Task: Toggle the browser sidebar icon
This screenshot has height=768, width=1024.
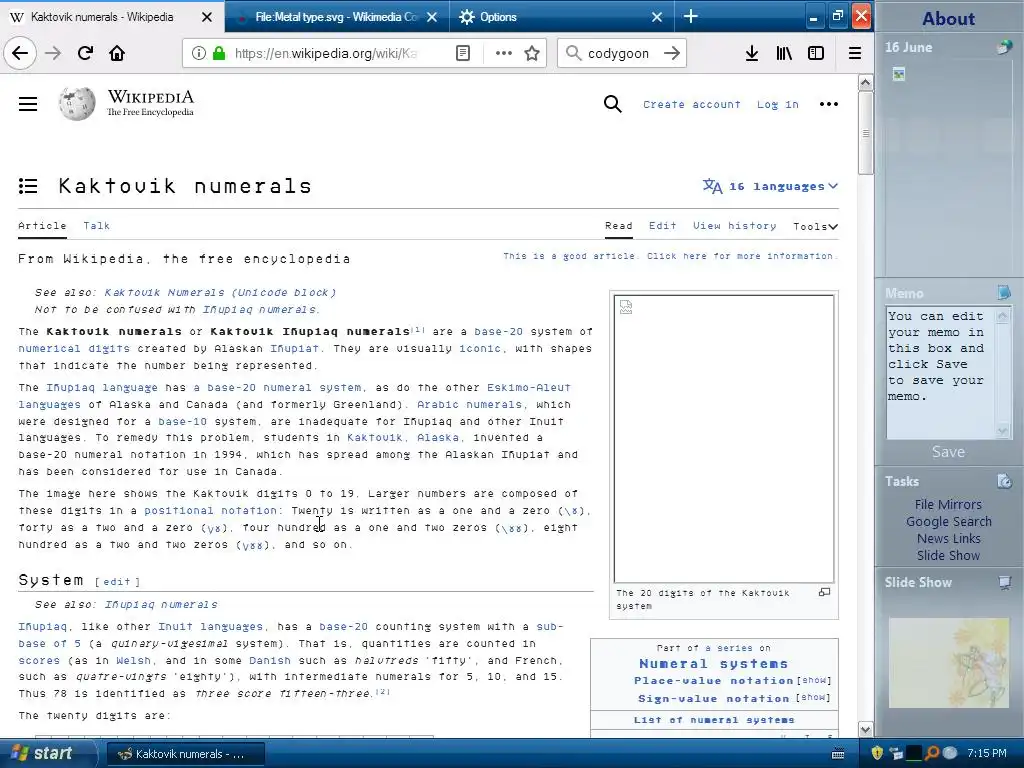Action: click(x=816, y=53)
